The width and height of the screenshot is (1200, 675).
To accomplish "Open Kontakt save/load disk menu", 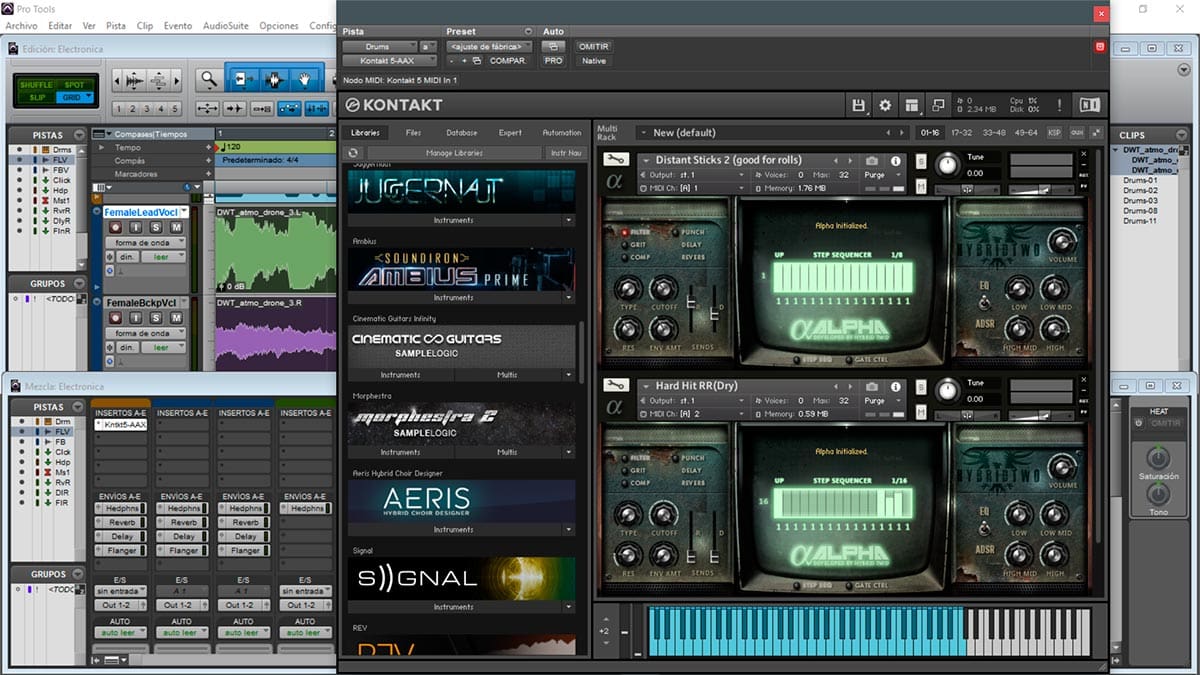I will click(858, 105).
